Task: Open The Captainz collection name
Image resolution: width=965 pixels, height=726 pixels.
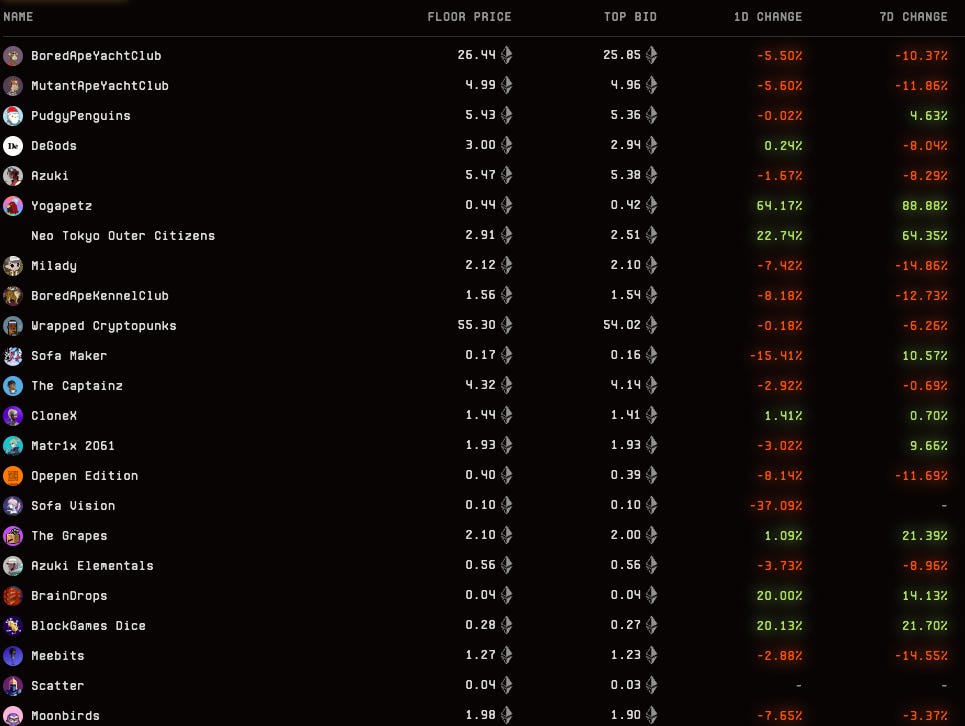Action: (x=77, y=386)
